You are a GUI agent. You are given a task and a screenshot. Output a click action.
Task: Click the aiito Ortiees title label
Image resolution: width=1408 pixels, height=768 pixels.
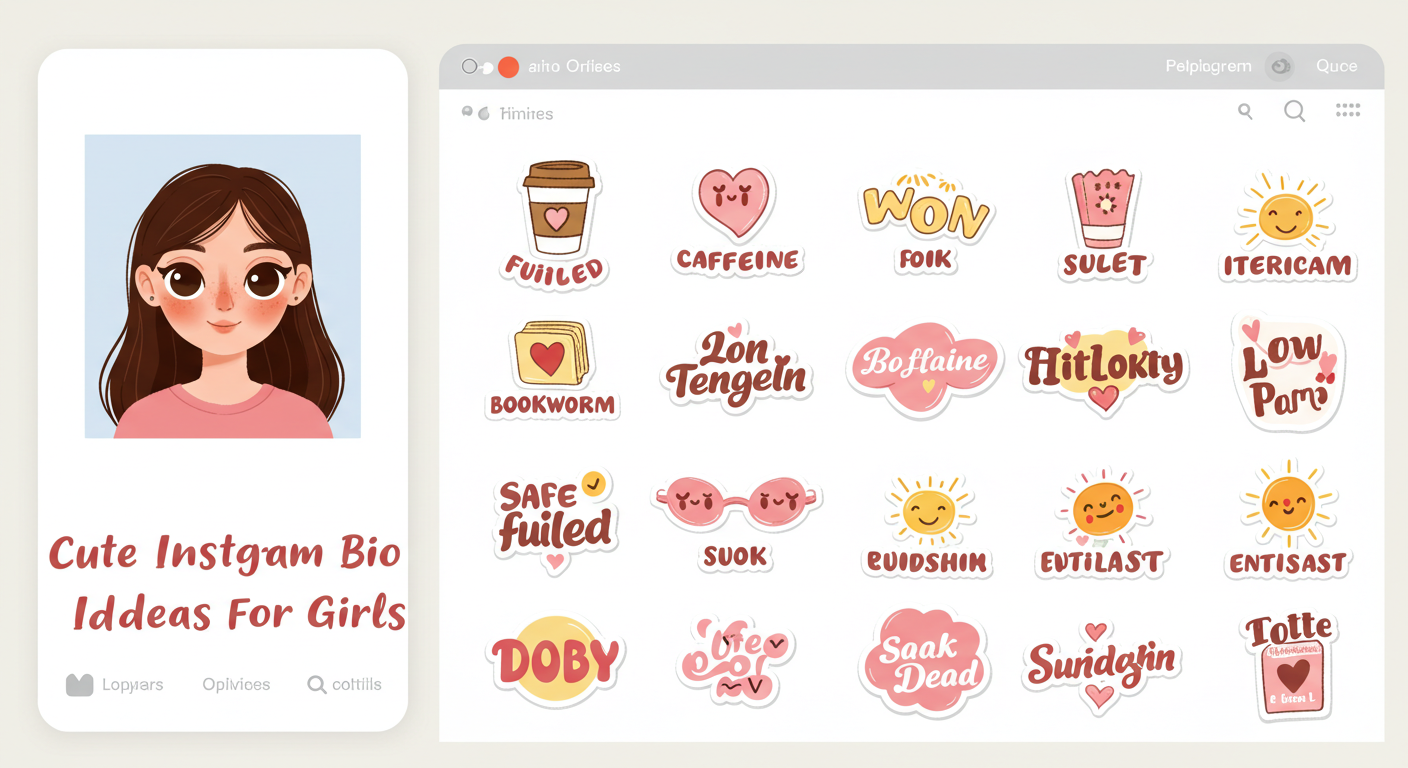pyautogui.click(x=574, y=66)
